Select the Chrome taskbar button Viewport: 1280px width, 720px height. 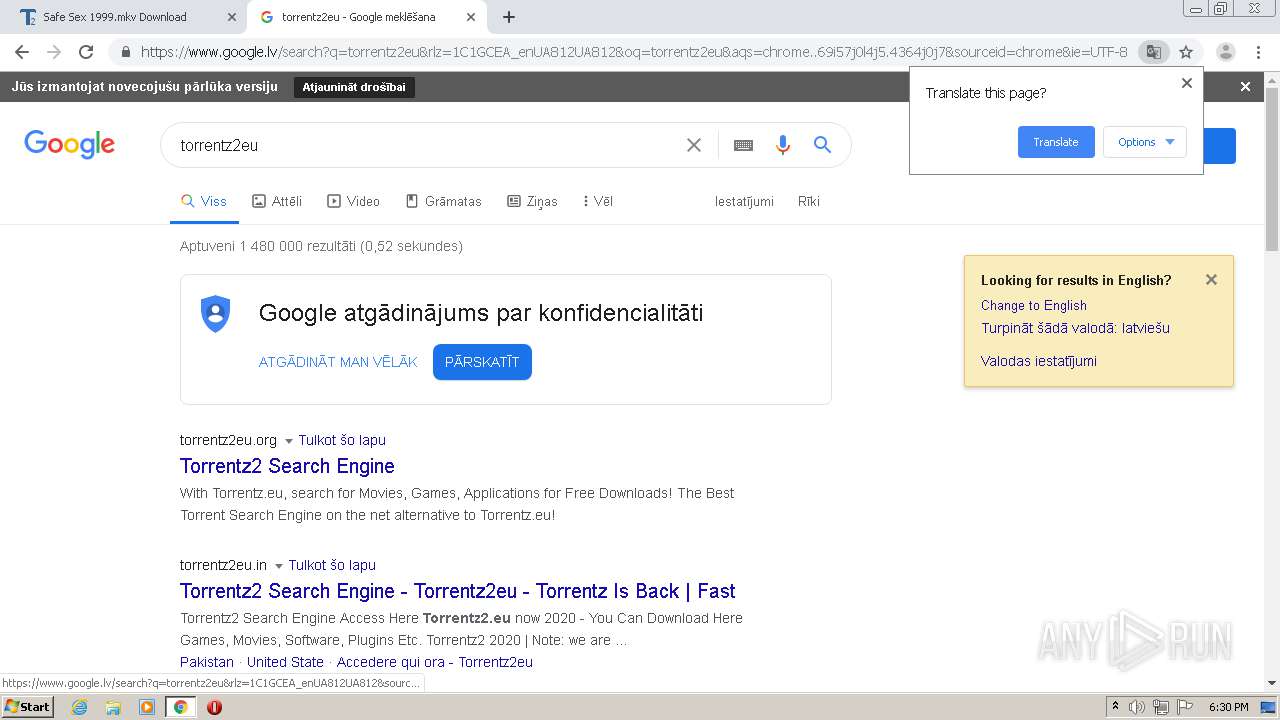pyautogui.click(x=180, y=707)
